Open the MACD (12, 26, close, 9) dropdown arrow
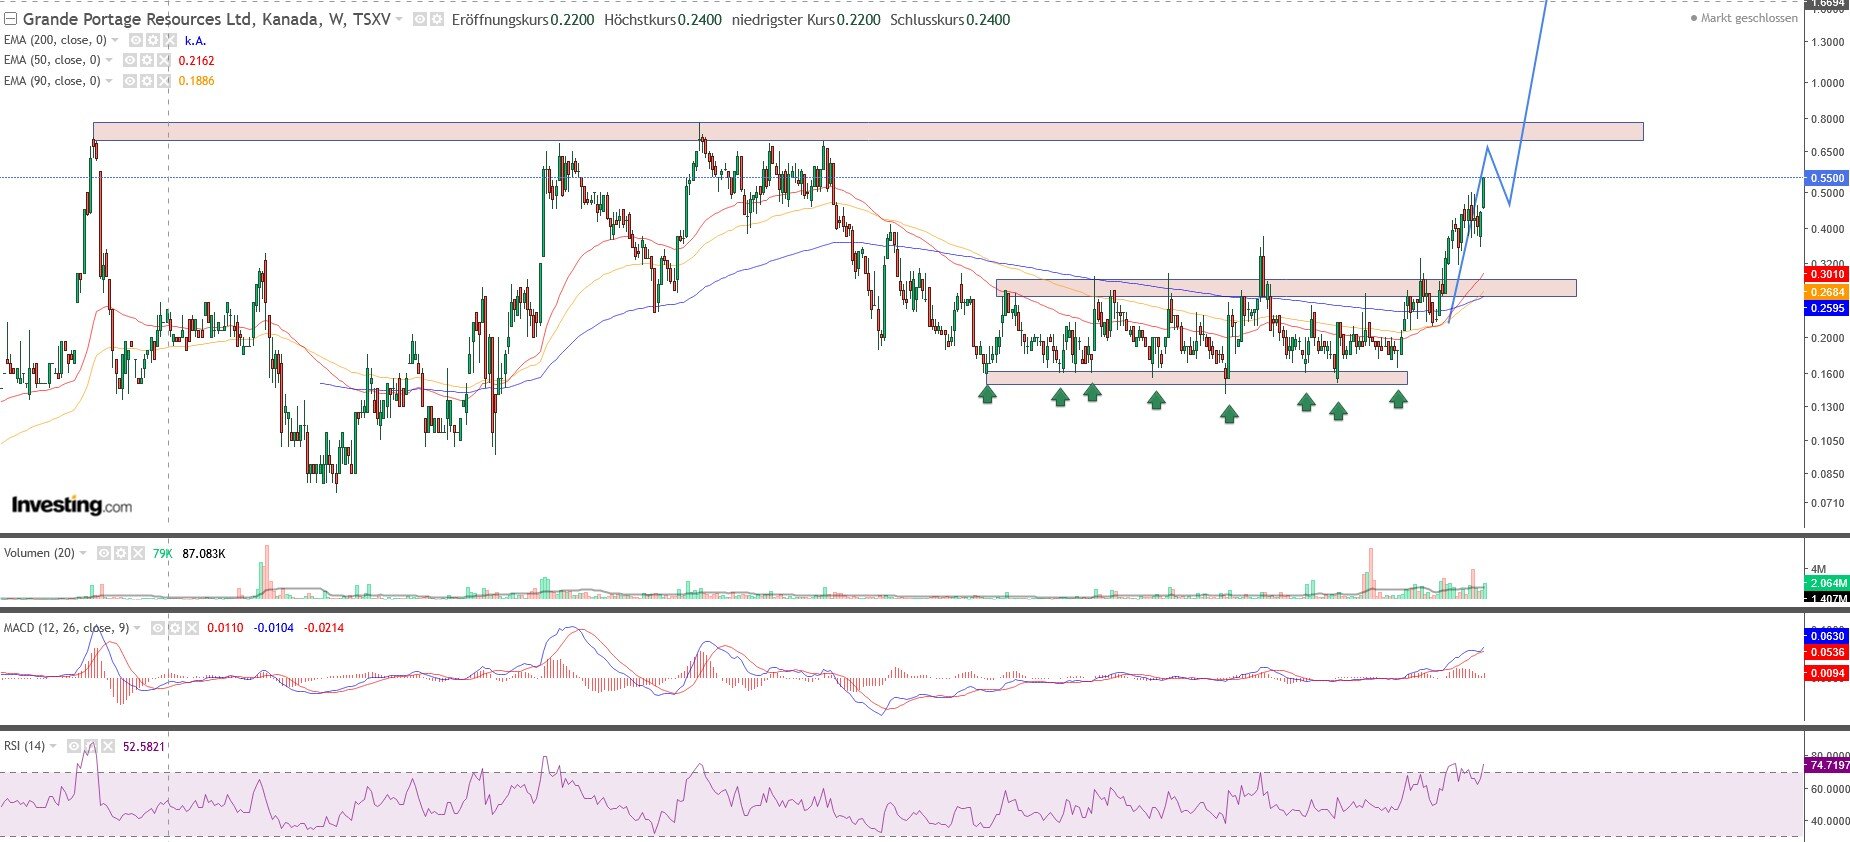 tap(137, 628)
